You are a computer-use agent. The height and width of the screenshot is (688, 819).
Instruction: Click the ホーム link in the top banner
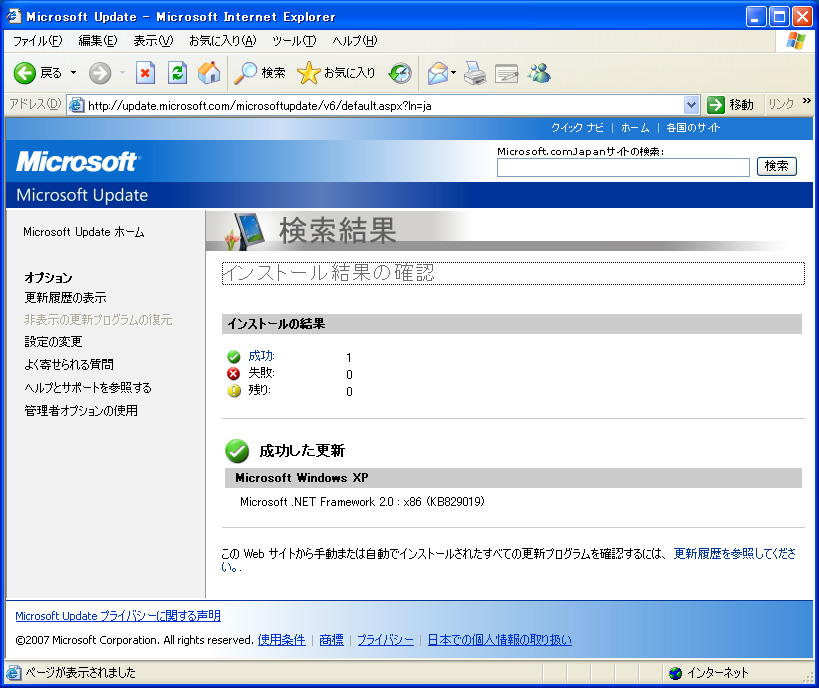coord(635,127)
